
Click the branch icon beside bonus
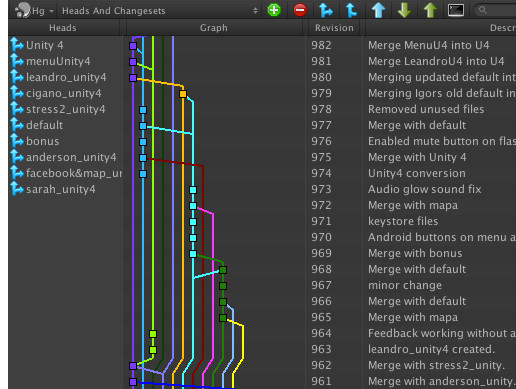point(17,141)
